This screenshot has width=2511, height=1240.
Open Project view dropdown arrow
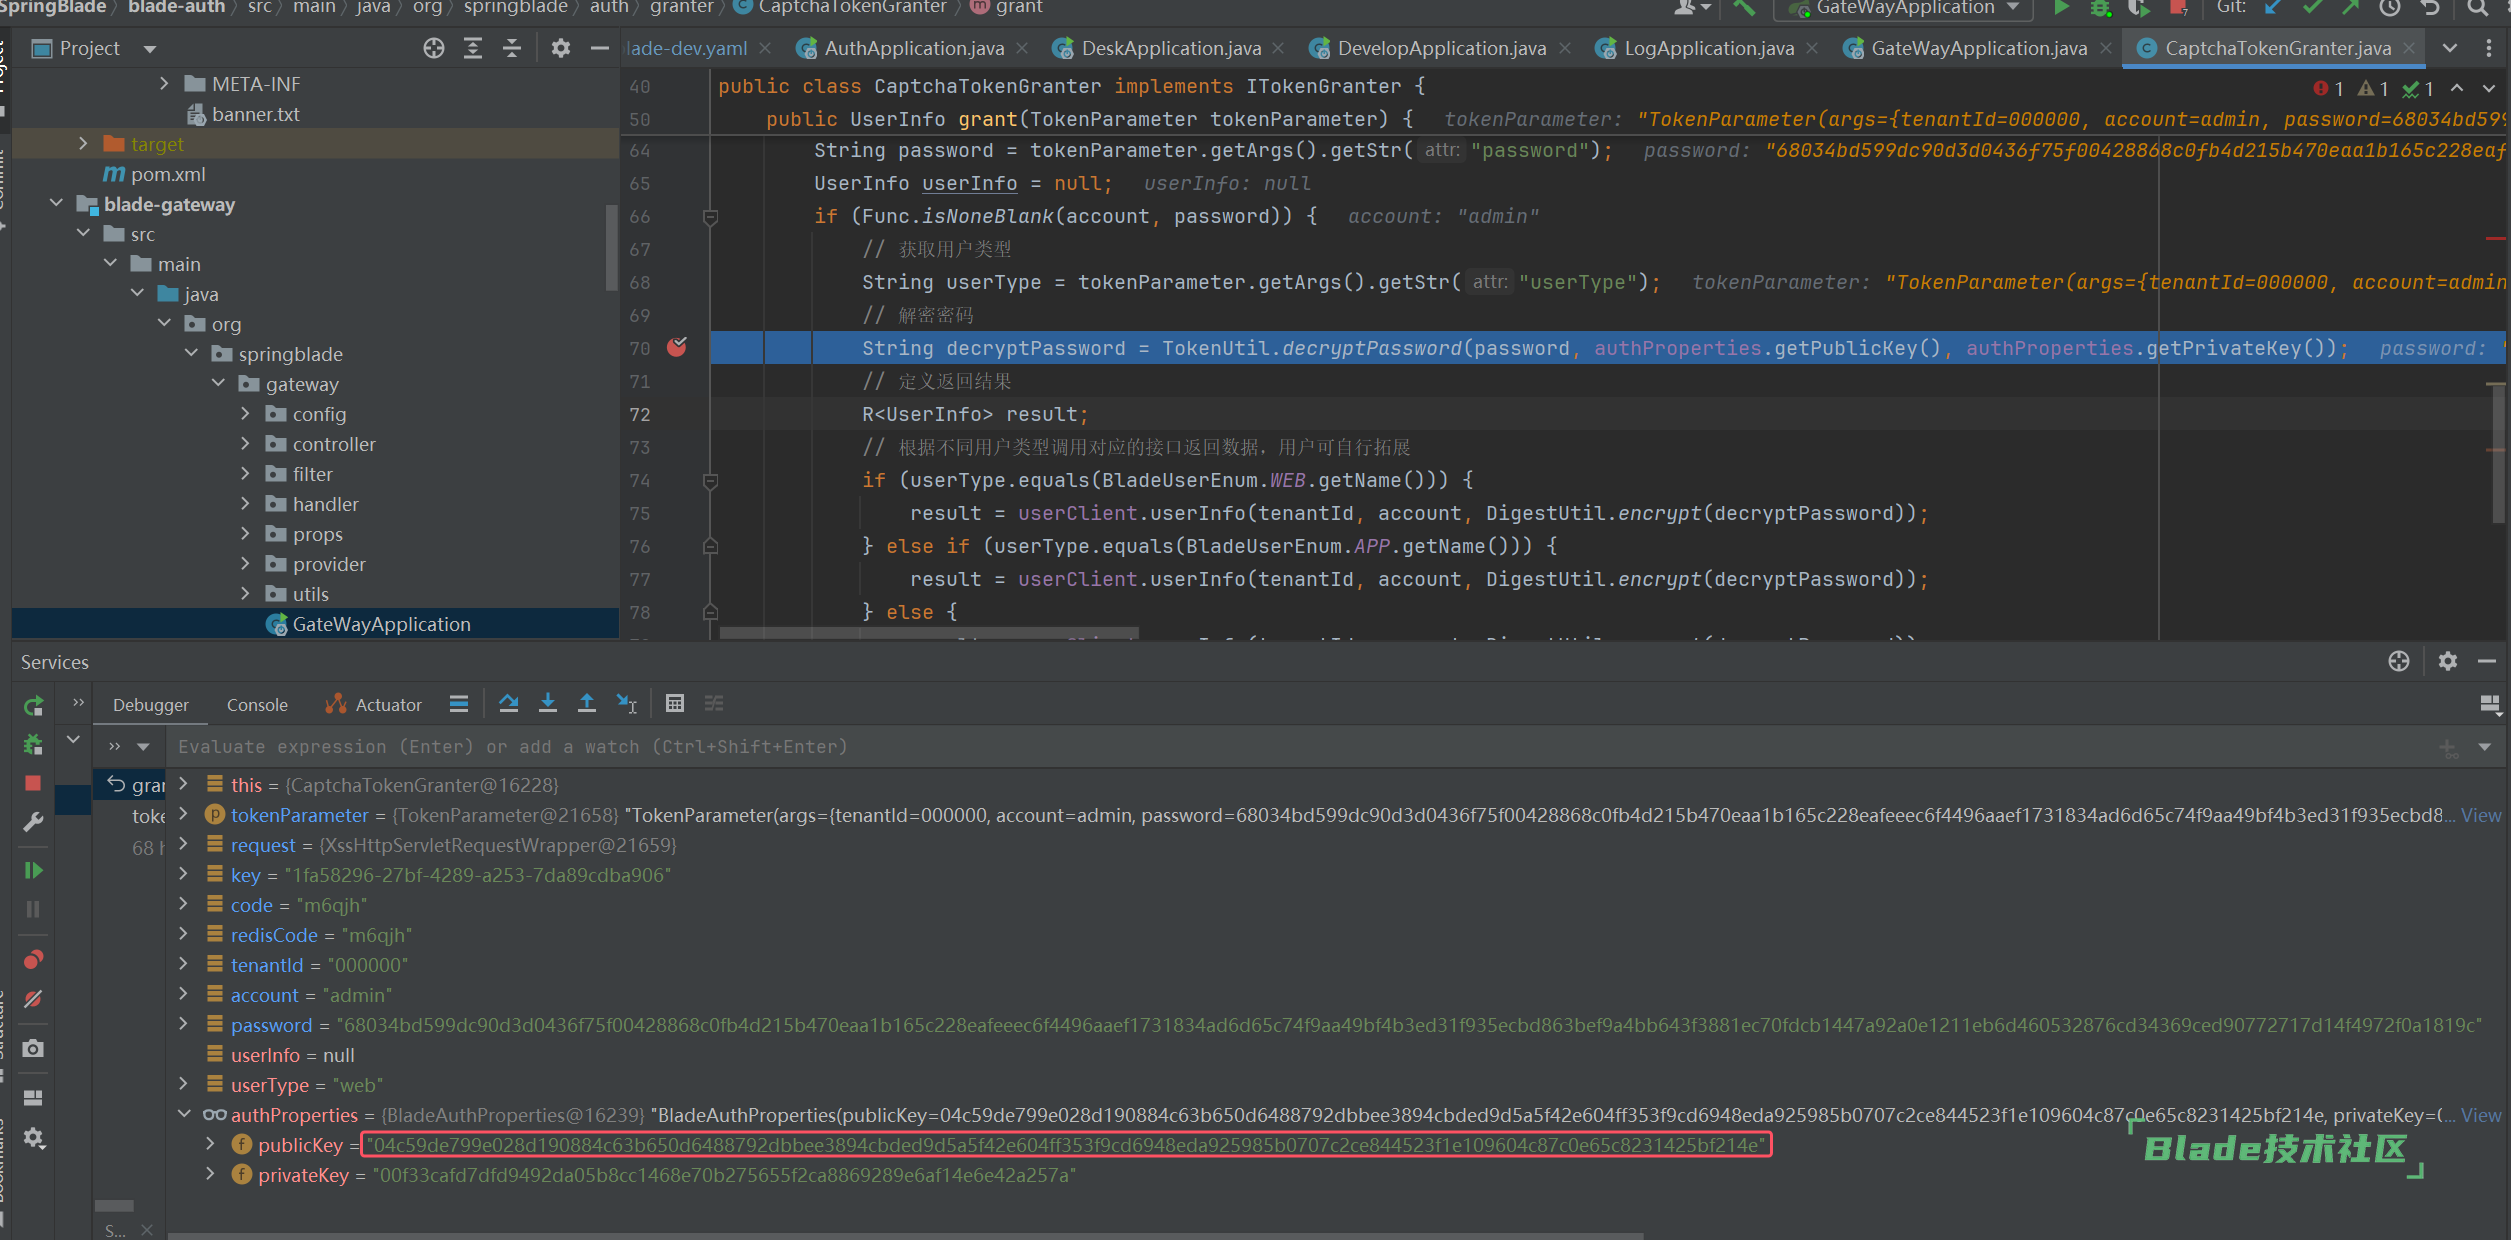[150, 48]
